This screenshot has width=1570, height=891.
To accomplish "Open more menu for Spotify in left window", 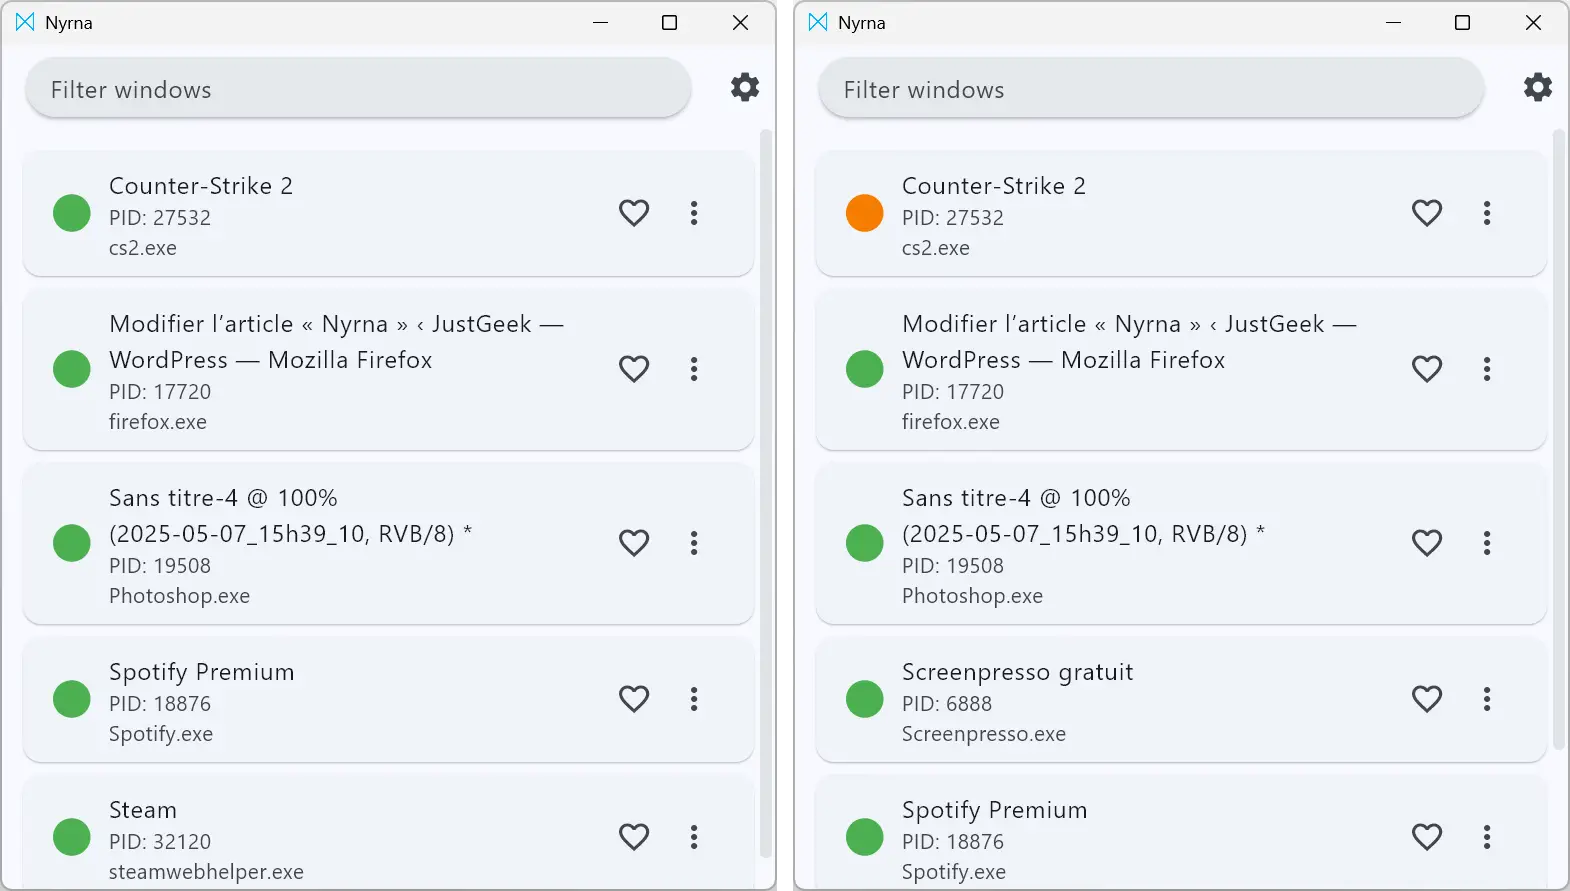I will tap(694, 699).
